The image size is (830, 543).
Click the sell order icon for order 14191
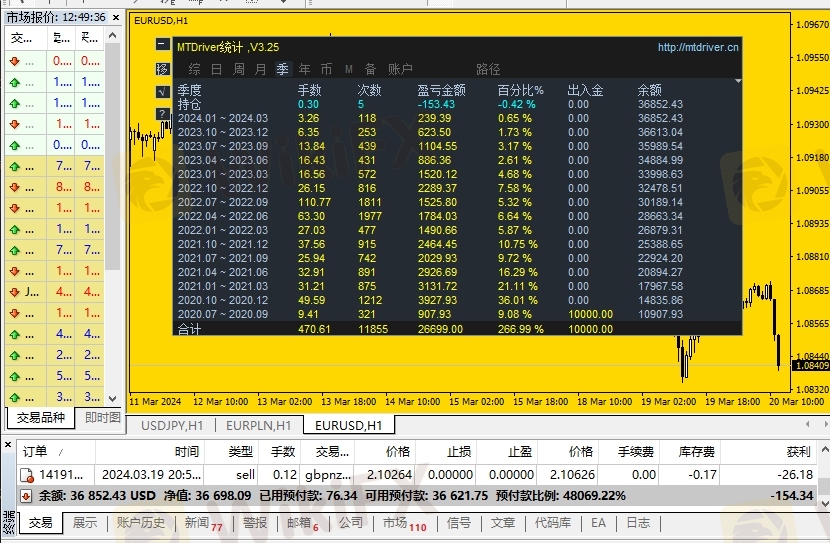coord(26,475)
